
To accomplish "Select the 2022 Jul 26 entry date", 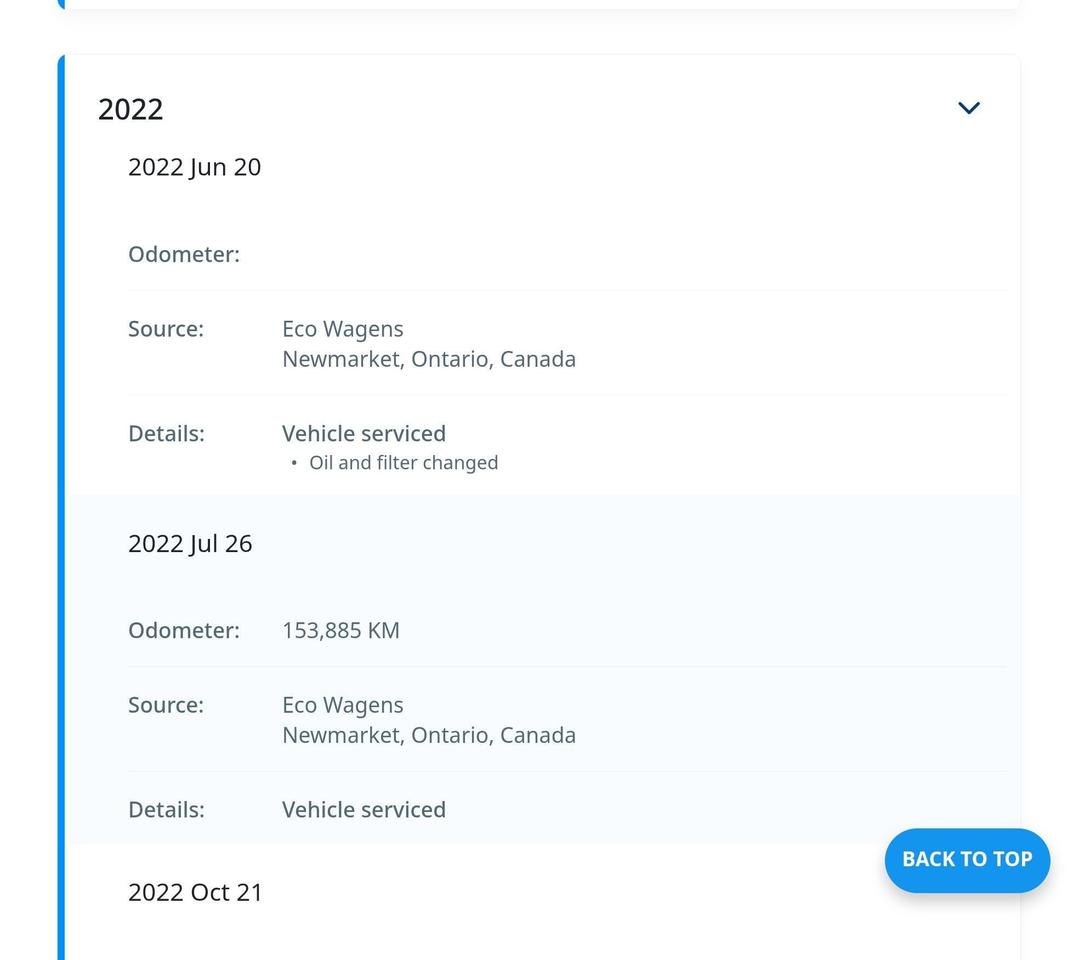I will (190, 543).
